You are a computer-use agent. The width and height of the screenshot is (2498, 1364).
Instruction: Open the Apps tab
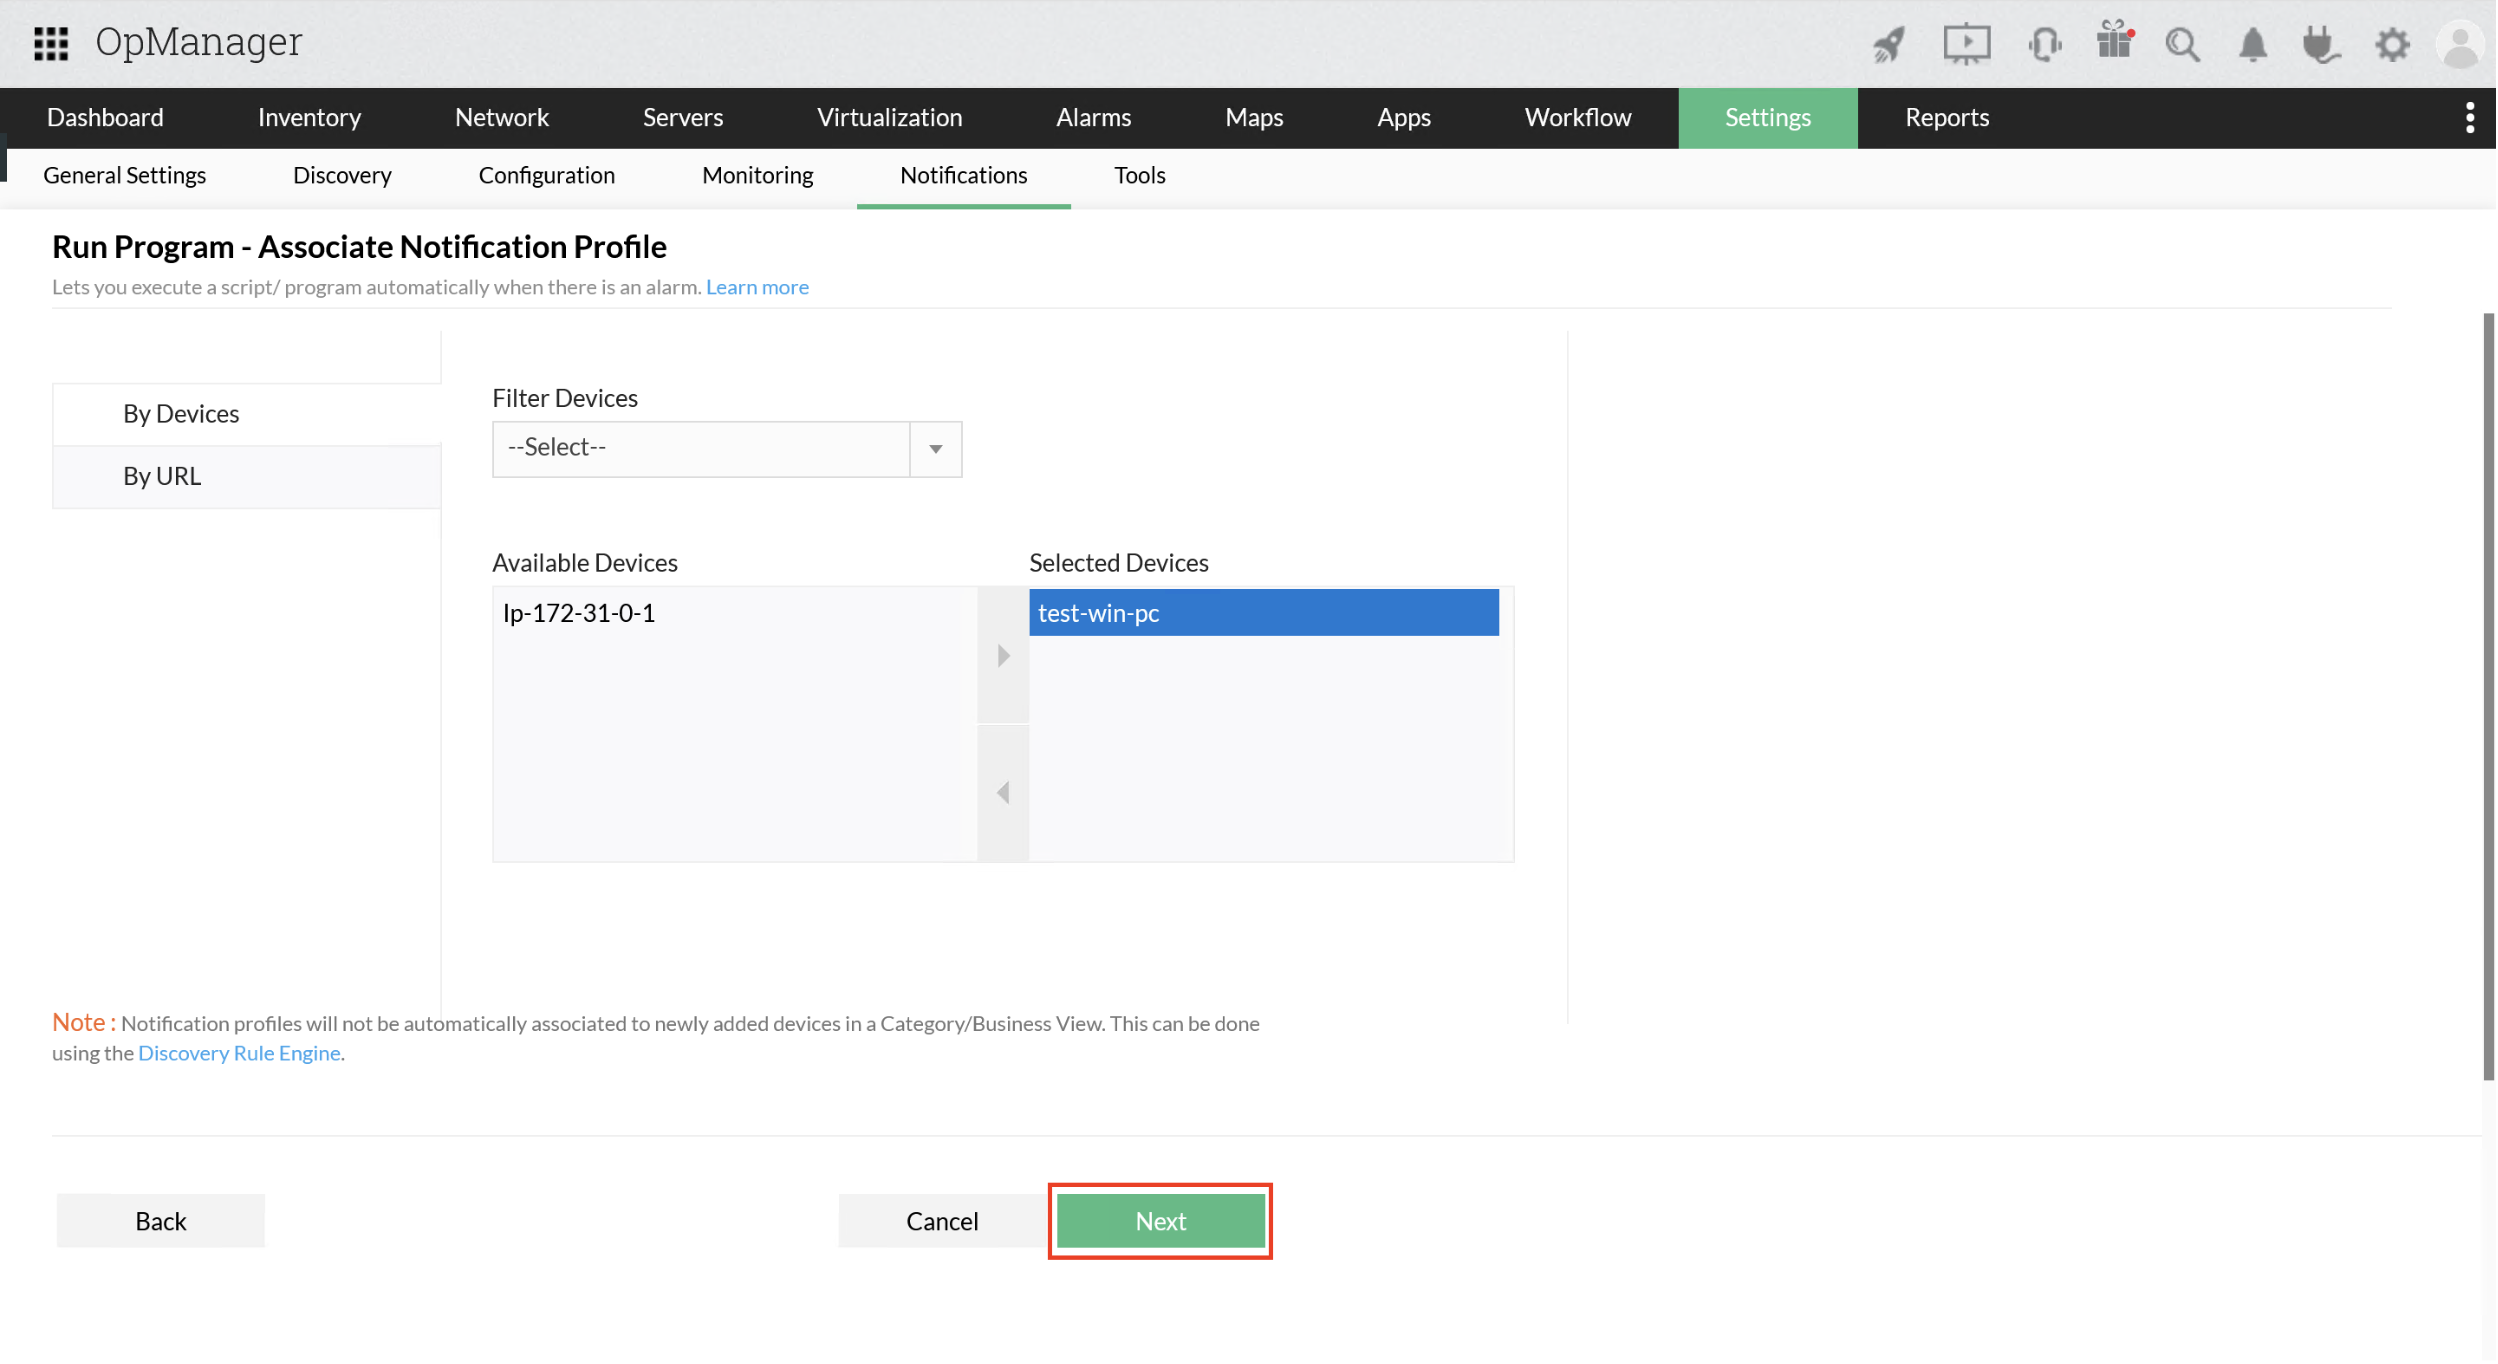1404,118
